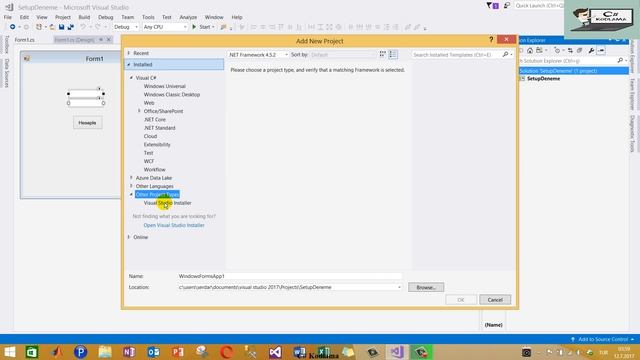The width and height of the screenshot is (640, 360).
Task: Open the Debug configuration dropdown
Action: coord(126,27)
